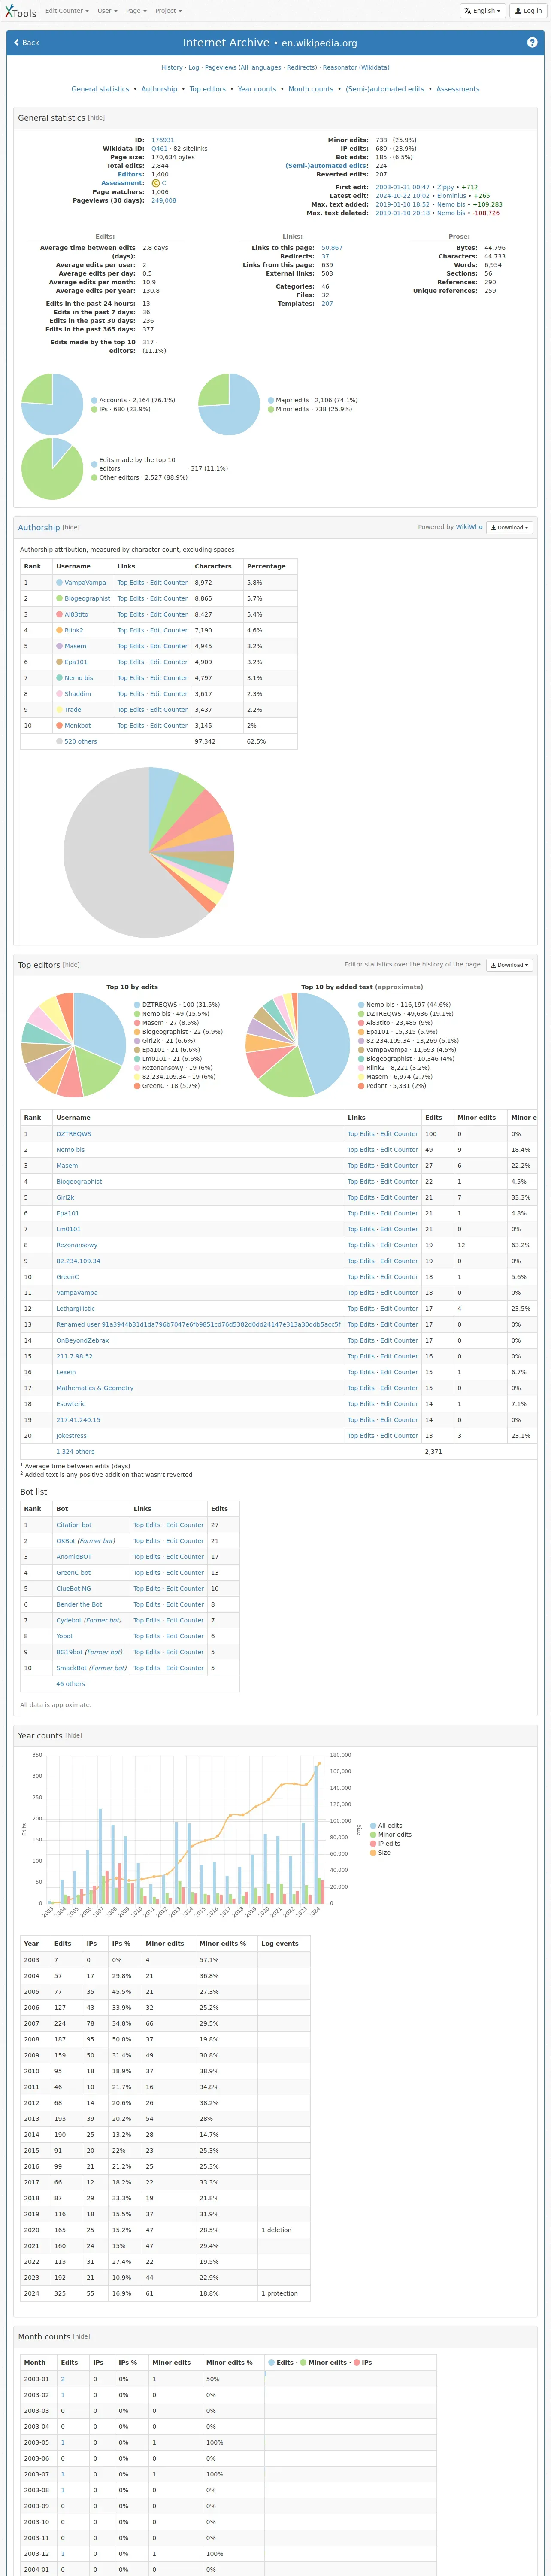This screenshot has height=2576, width=551.
Task: Jump to (Semi-)automated edits section link
Action: pos(385,89)
